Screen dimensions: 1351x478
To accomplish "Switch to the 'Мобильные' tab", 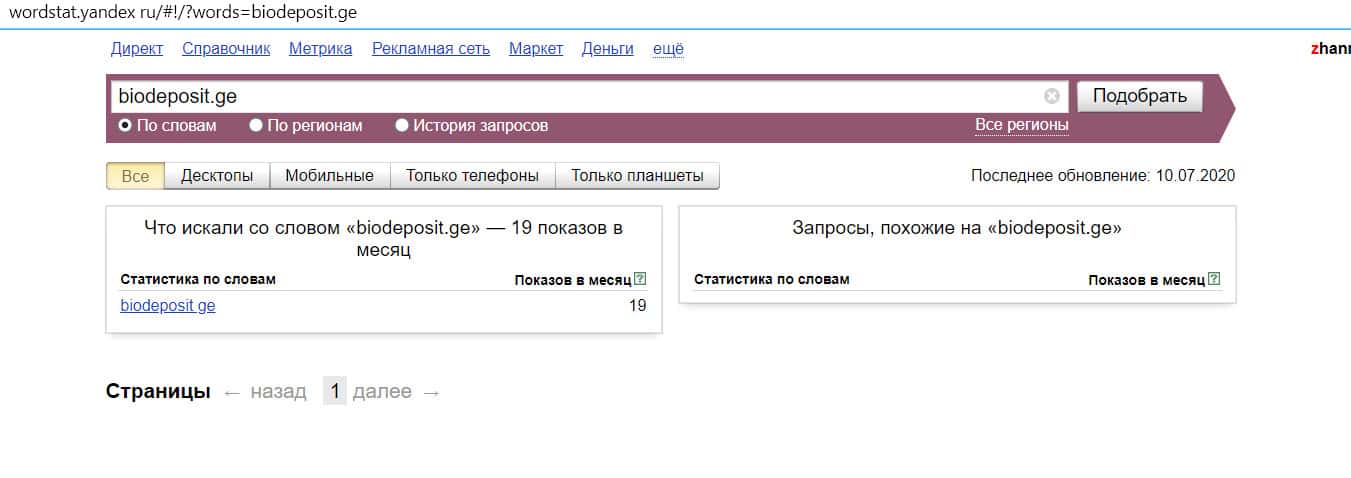I will pos(329,176).
